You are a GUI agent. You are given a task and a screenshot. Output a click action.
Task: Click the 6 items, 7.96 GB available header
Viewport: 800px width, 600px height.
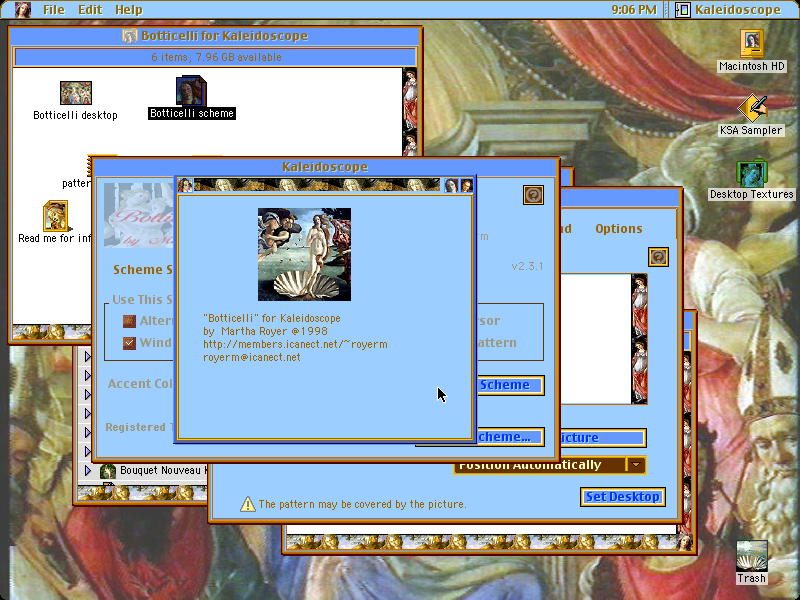(216, 57)
